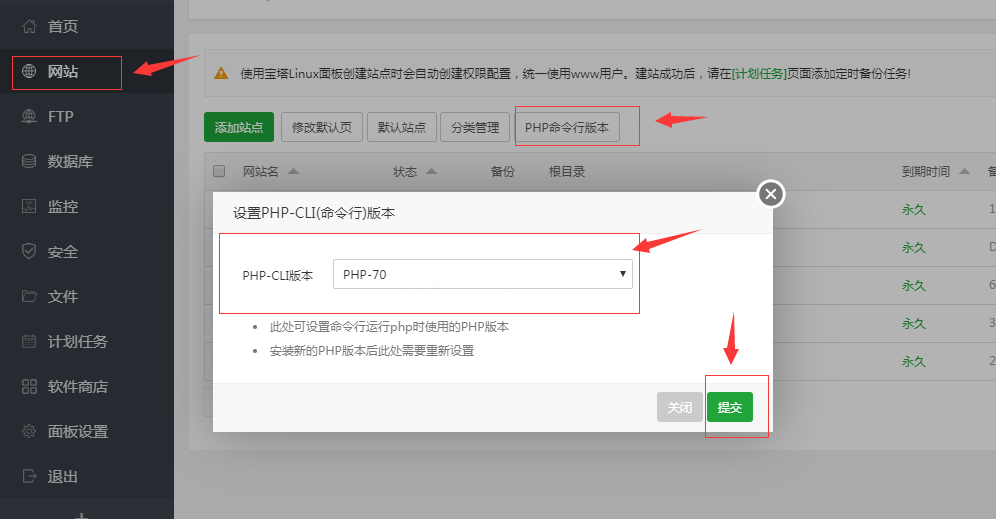Click the FTP globe icon in sidebar
The width and height of the screenshot is (996, 519).
29,116
